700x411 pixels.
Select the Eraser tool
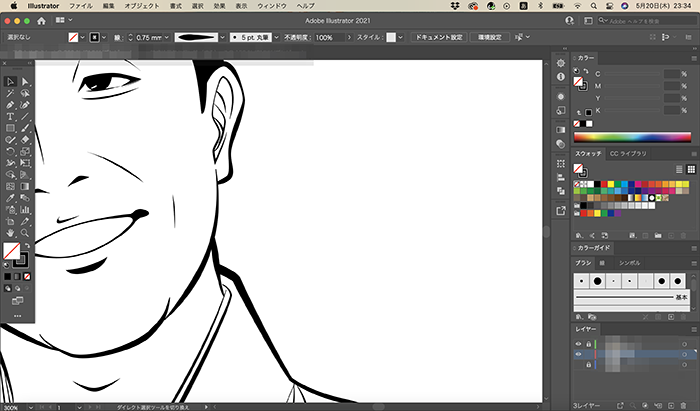25,140
